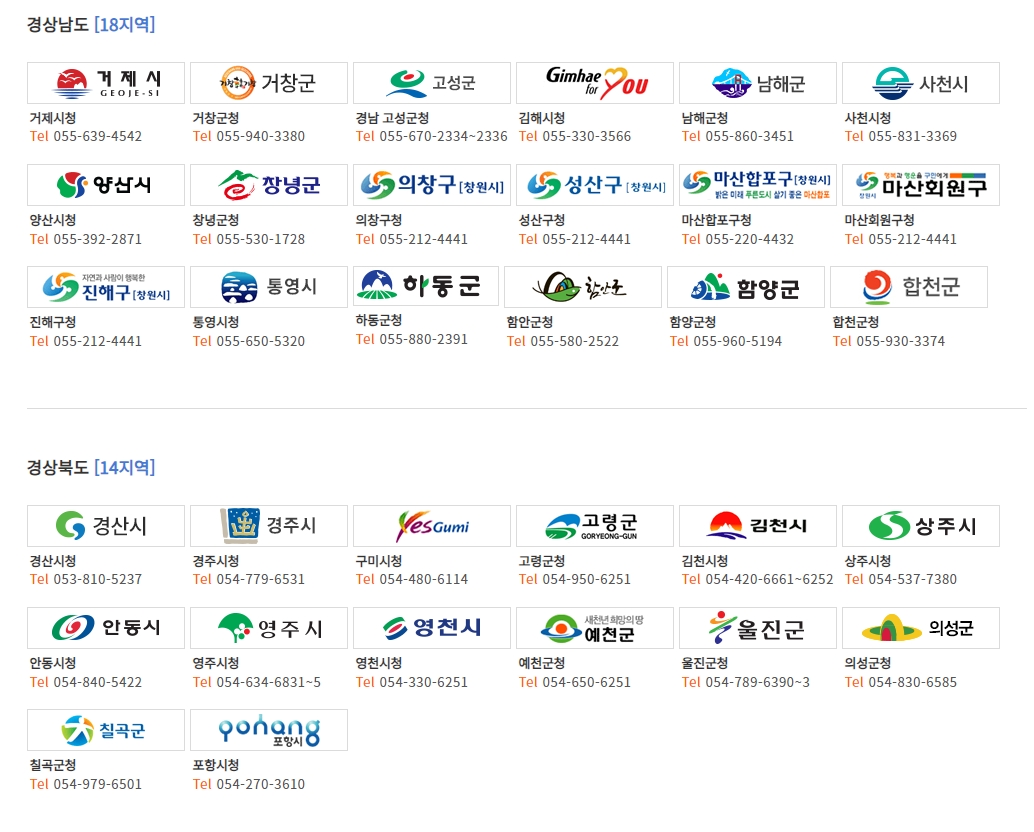The height and width of the screenshot is (832, 1034).
Task: Select phone number 055-960-5194
Action: point(738,342)
